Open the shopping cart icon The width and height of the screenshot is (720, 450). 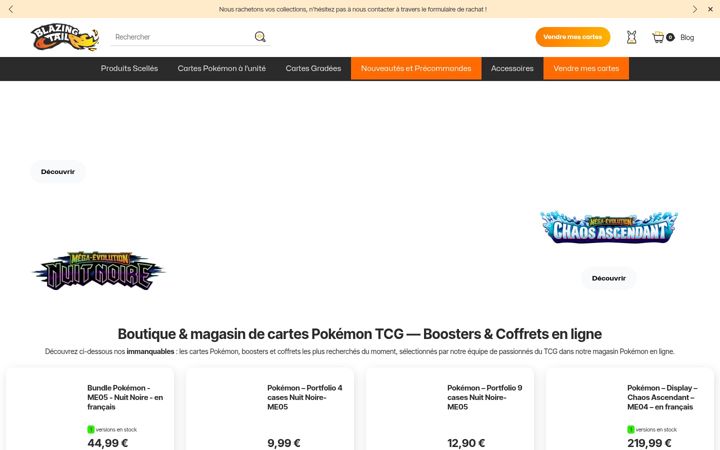[658, 37]
